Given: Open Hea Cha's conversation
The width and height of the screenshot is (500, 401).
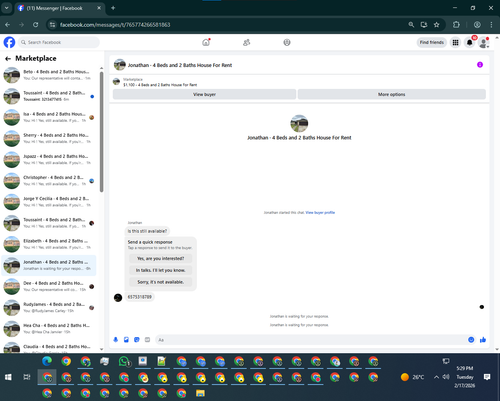Looking at the screenshot, I should point(49,329).
